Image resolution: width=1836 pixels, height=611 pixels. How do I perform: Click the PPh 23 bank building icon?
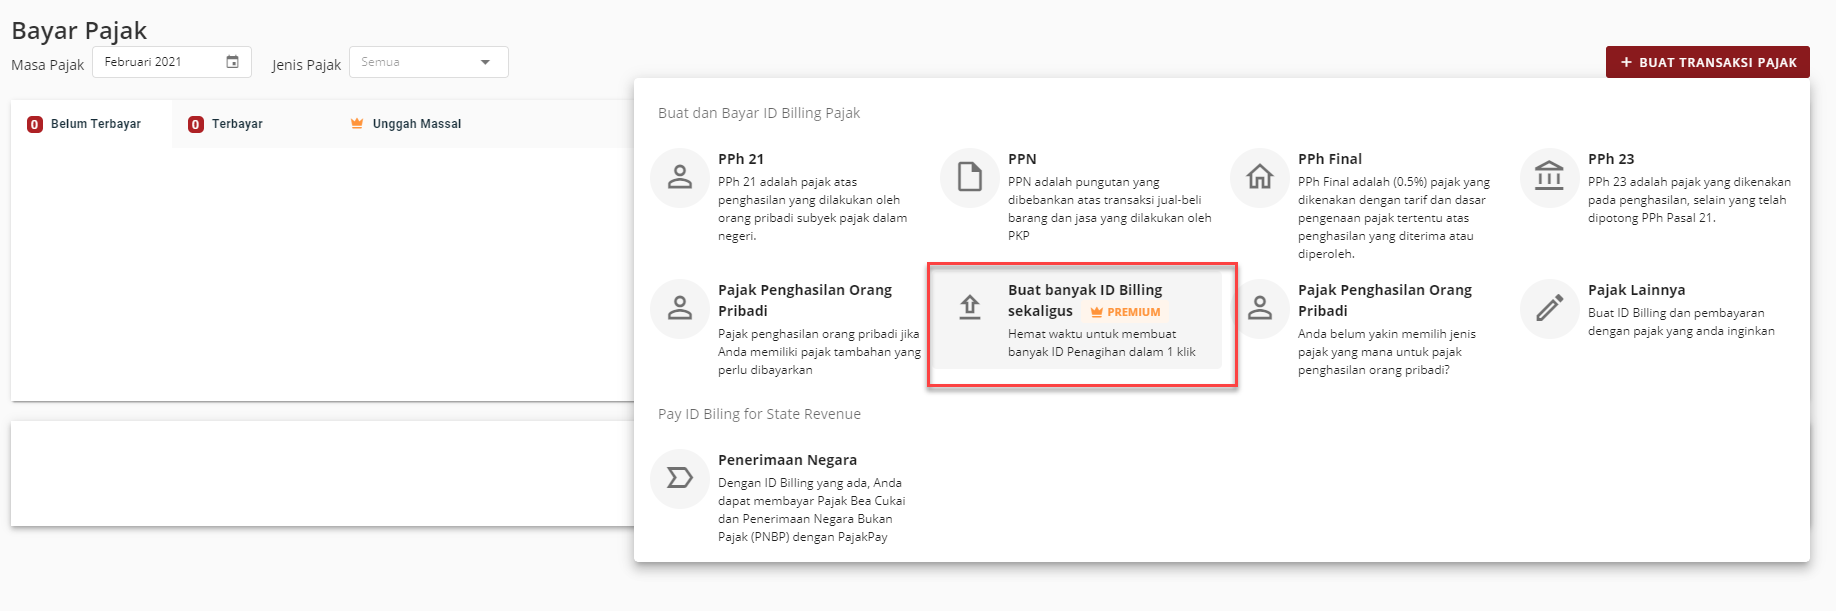(x=1549, y=177)
